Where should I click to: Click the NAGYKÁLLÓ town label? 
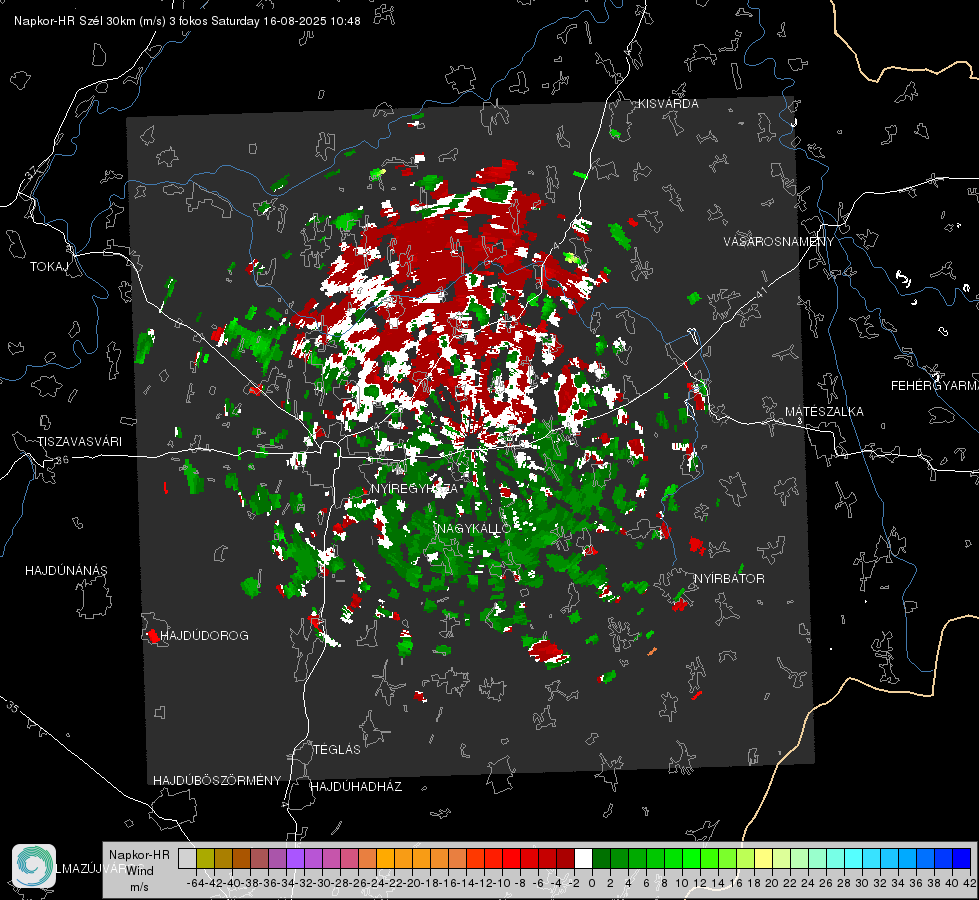click(475, 529)
